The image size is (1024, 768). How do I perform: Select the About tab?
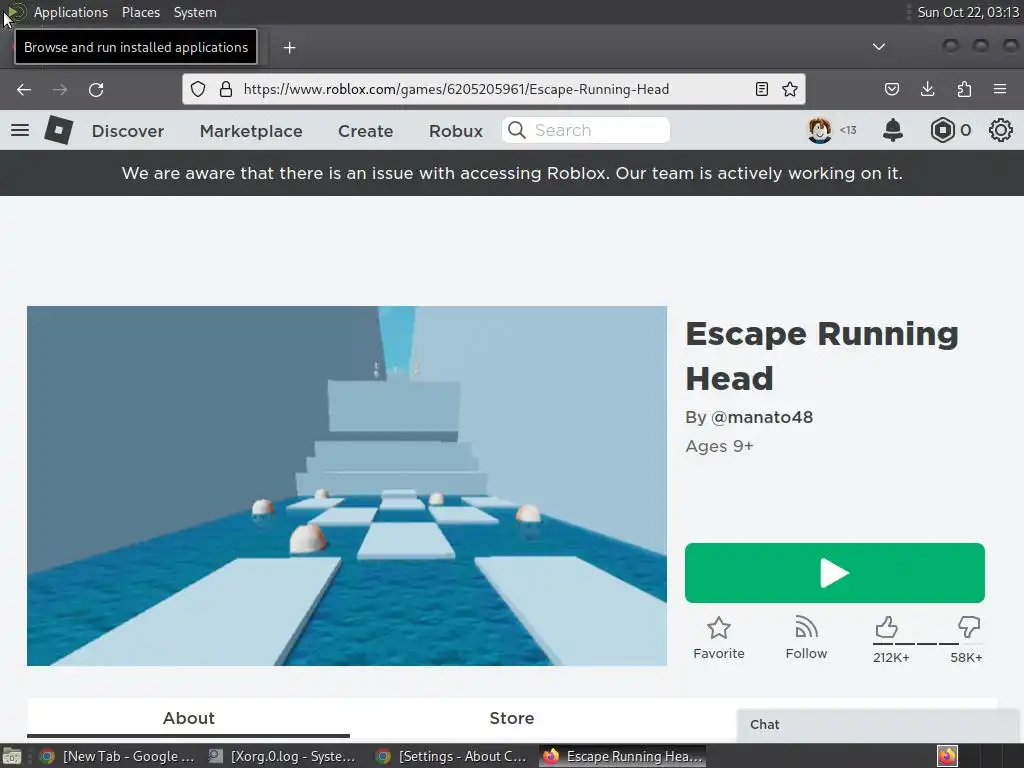[189, 718]
